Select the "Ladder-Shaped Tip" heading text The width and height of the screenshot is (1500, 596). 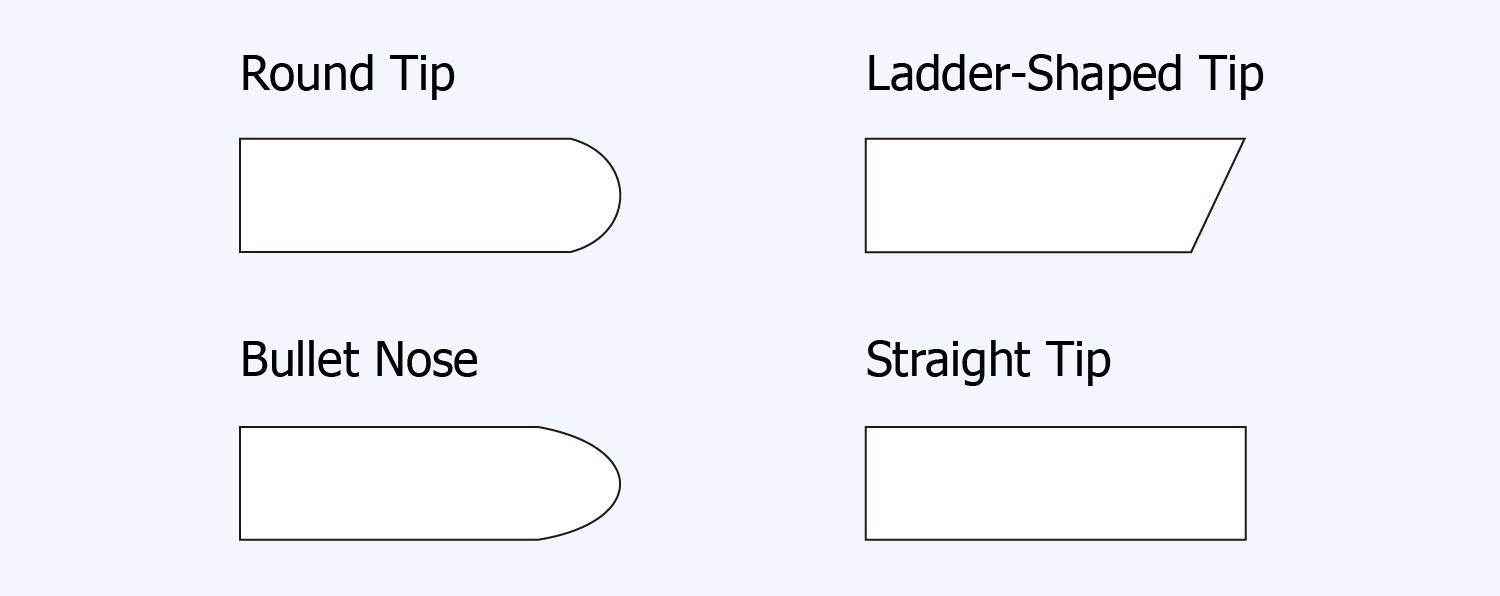(1064, 75)
